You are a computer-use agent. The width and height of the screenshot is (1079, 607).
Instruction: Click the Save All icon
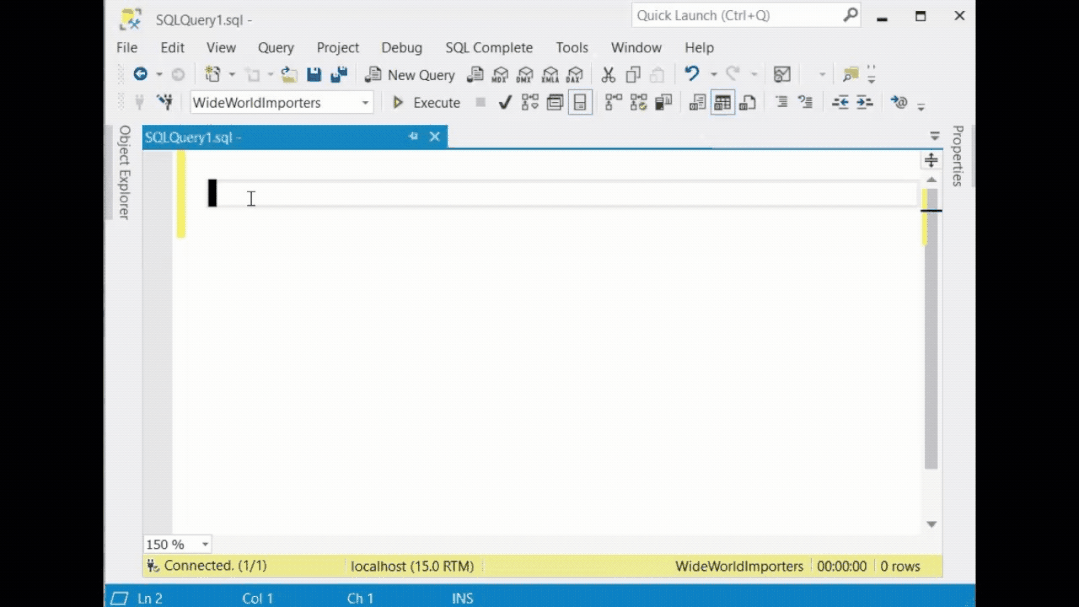coord(339,75)
